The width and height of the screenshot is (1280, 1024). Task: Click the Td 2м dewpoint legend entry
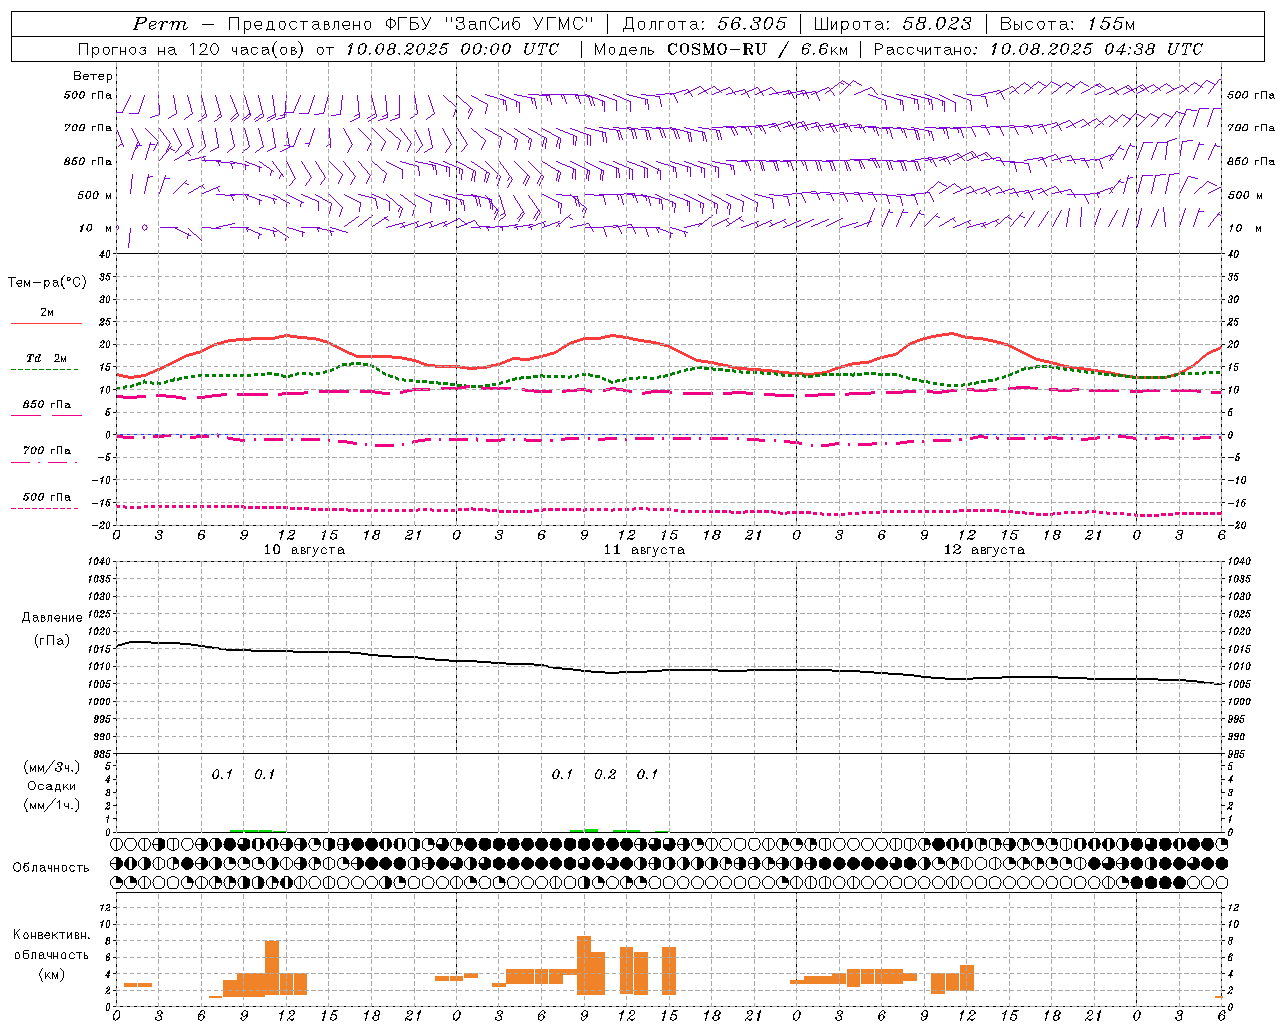click(46, 358)
